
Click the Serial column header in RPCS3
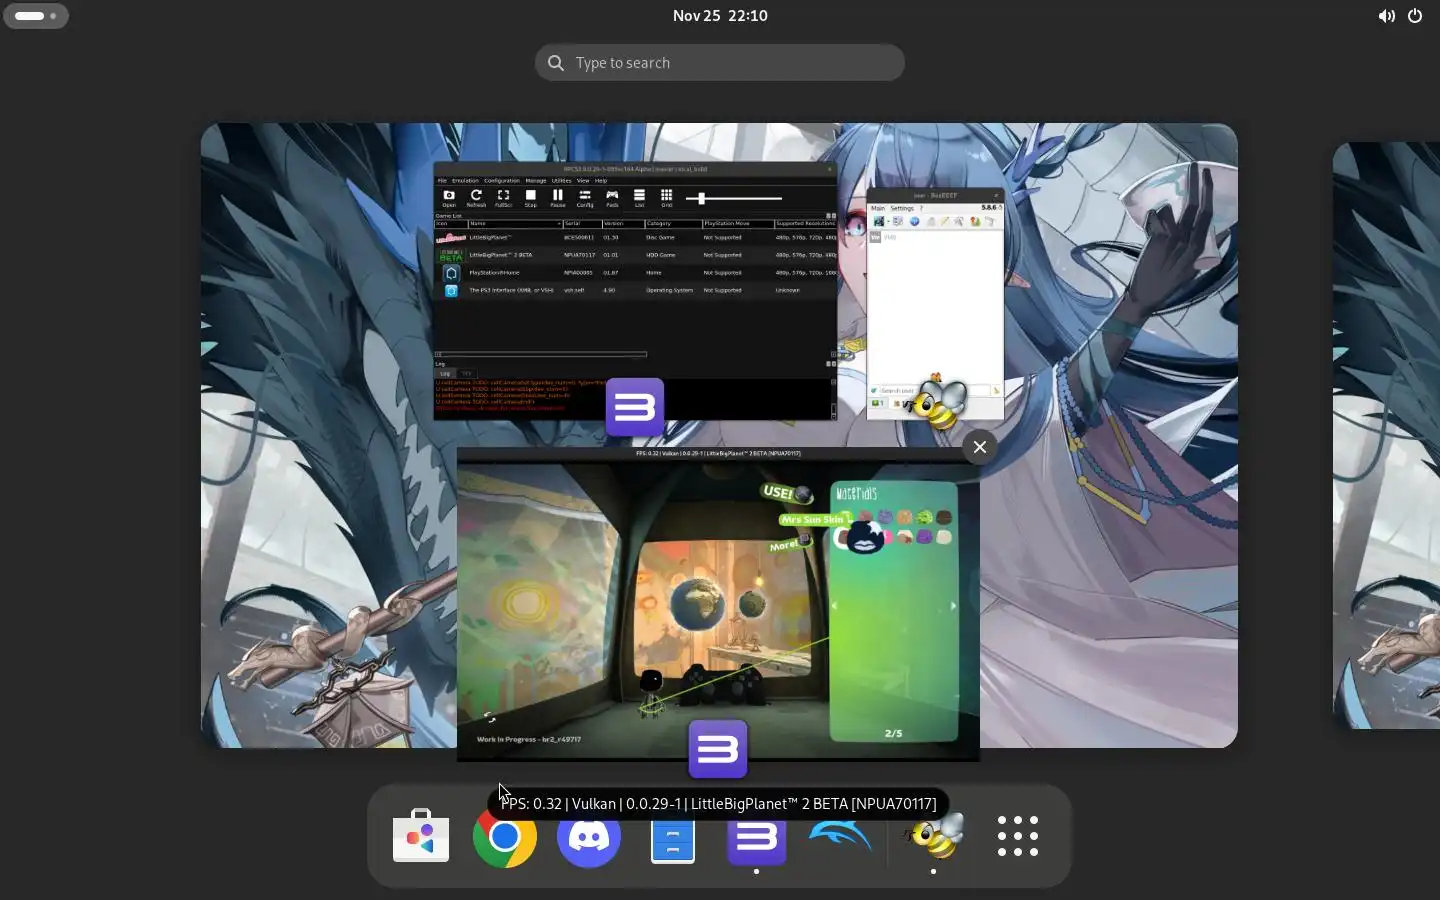click(x=583, y=224)
